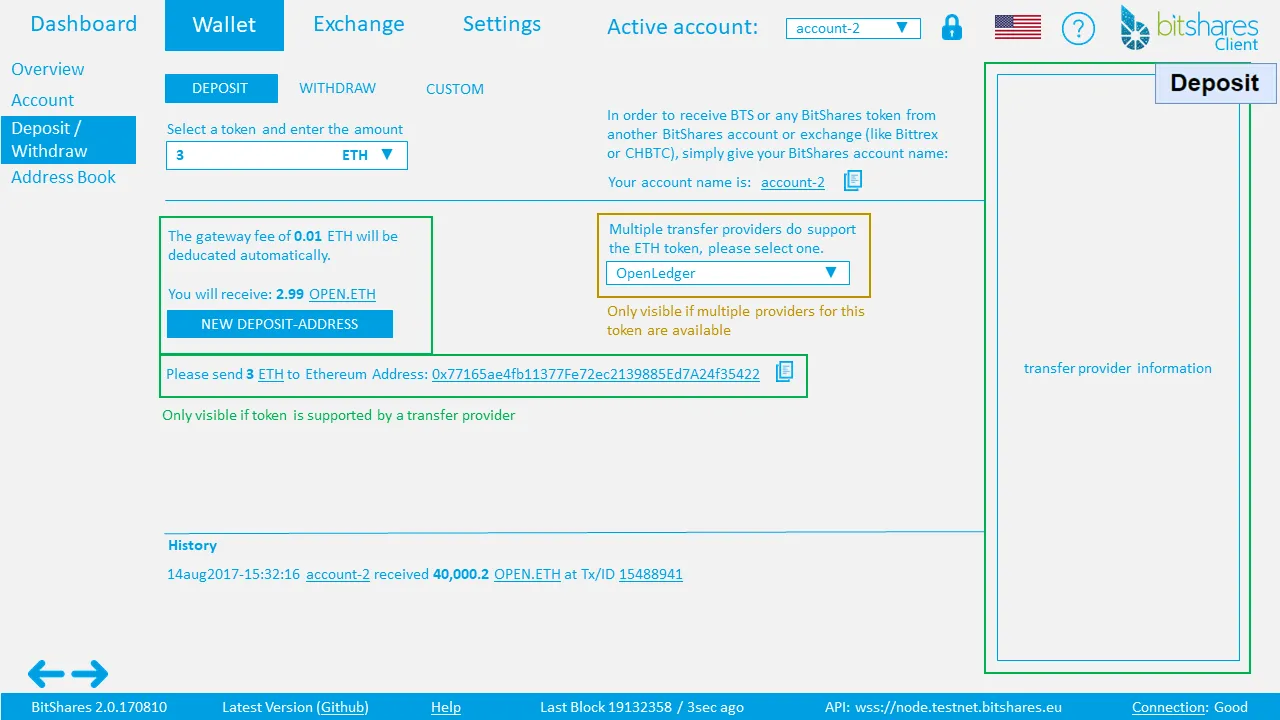
Task: Click the back arrow at bottom left
Action: (x=46, y=674)
